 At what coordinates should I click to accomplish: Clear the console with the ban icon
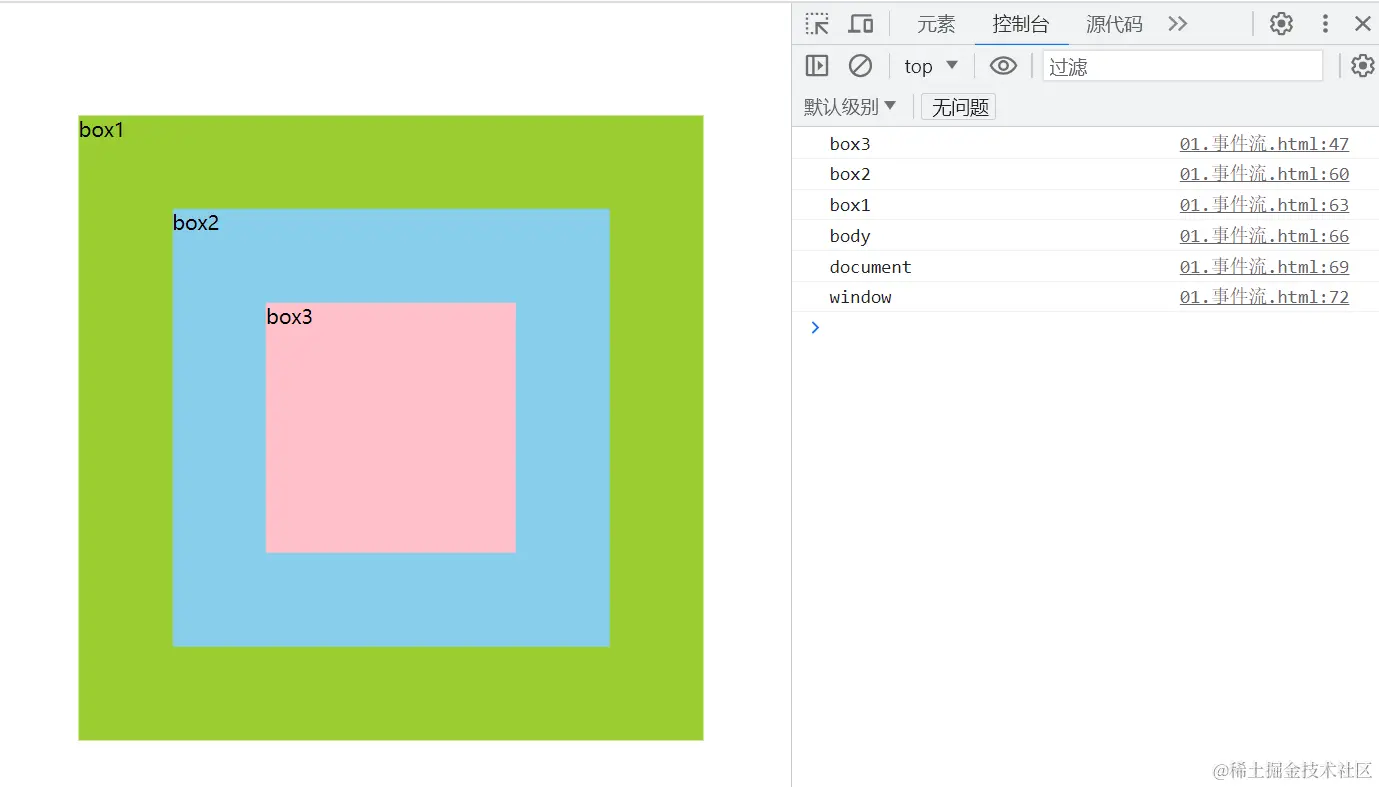(860, 66)
